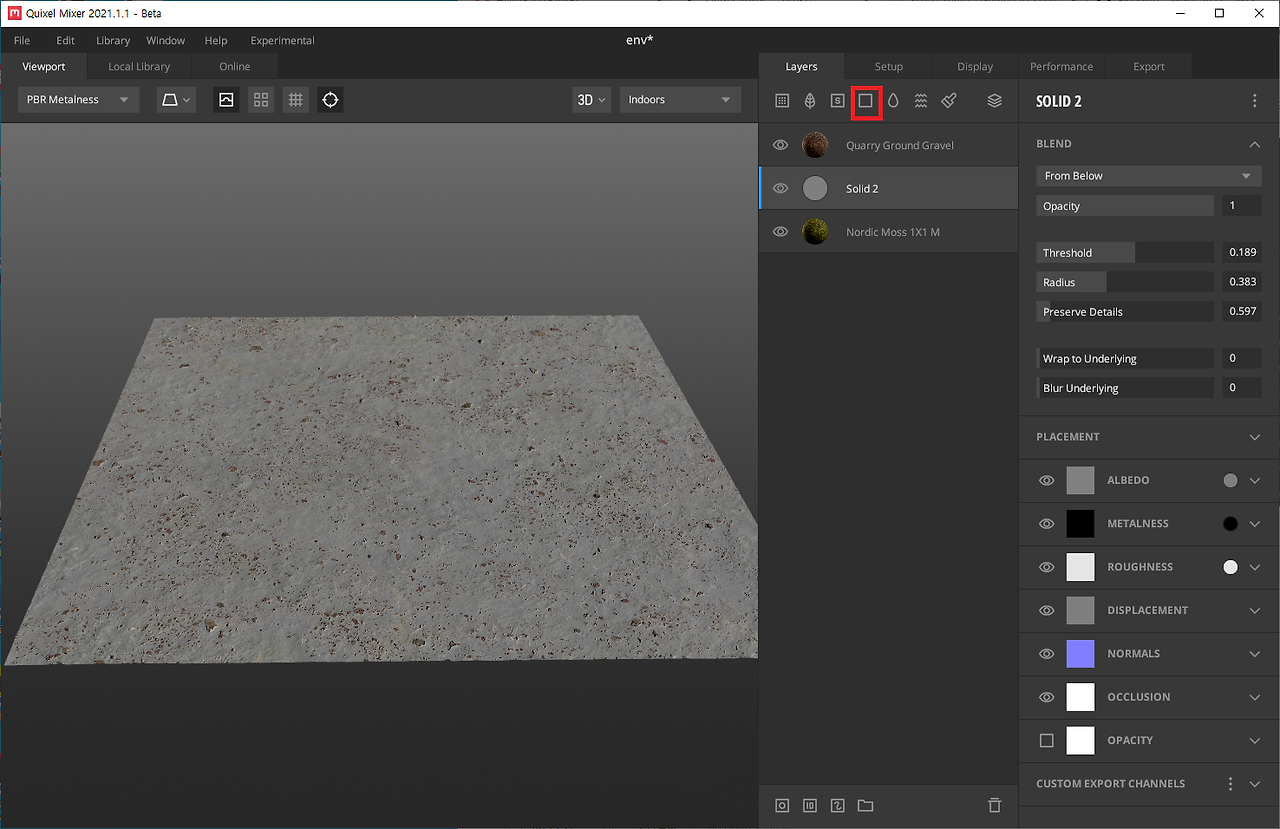
Task: Enable the Opacity channel checkbox
Action: 1046,740
